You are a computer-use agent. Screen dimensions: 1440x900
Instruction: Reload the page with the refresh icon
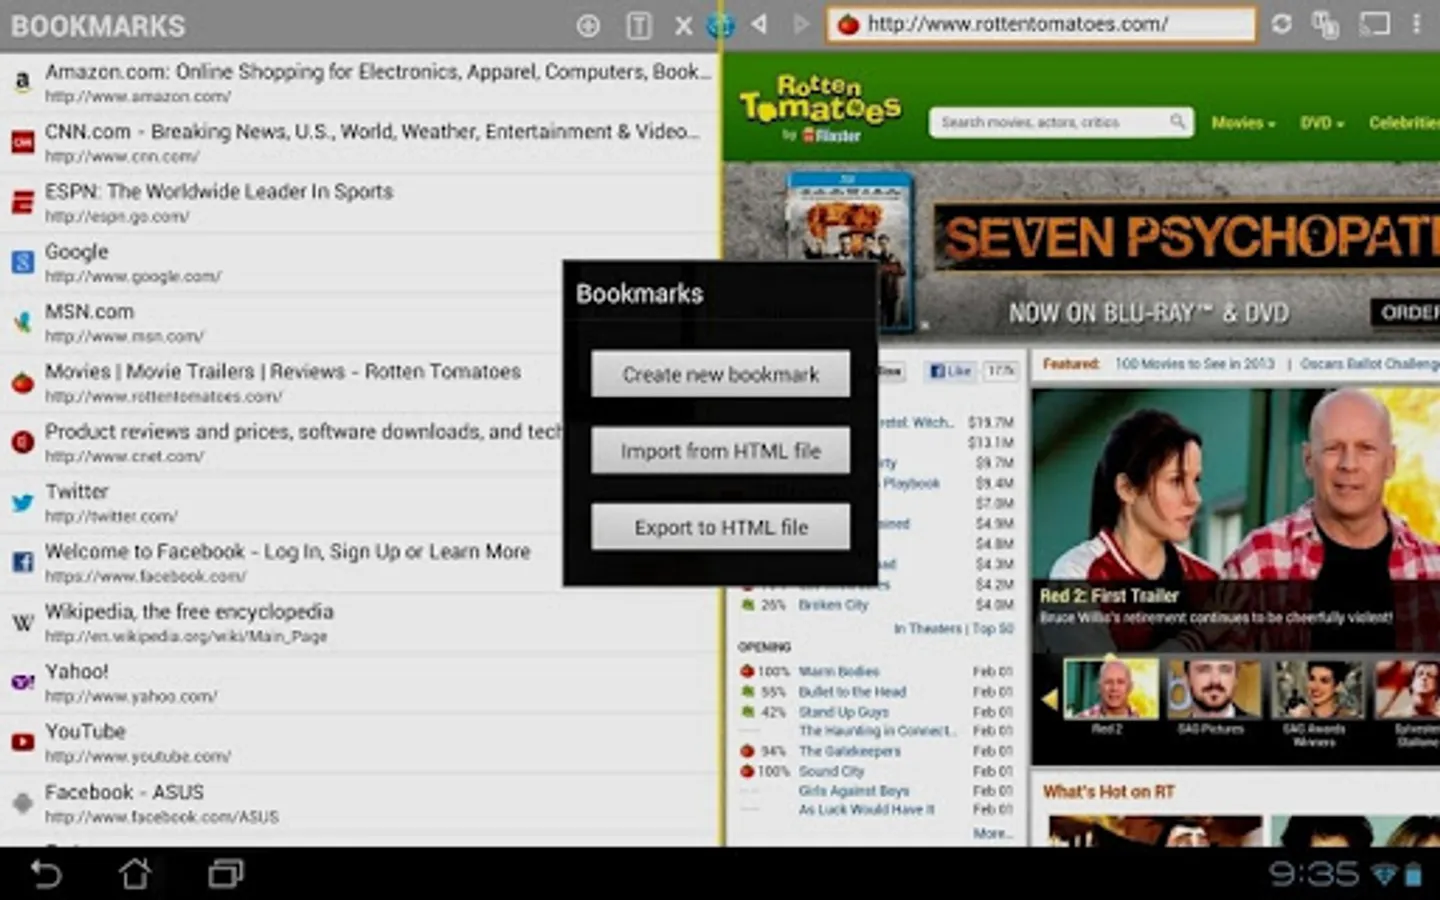click(1281, 23)
